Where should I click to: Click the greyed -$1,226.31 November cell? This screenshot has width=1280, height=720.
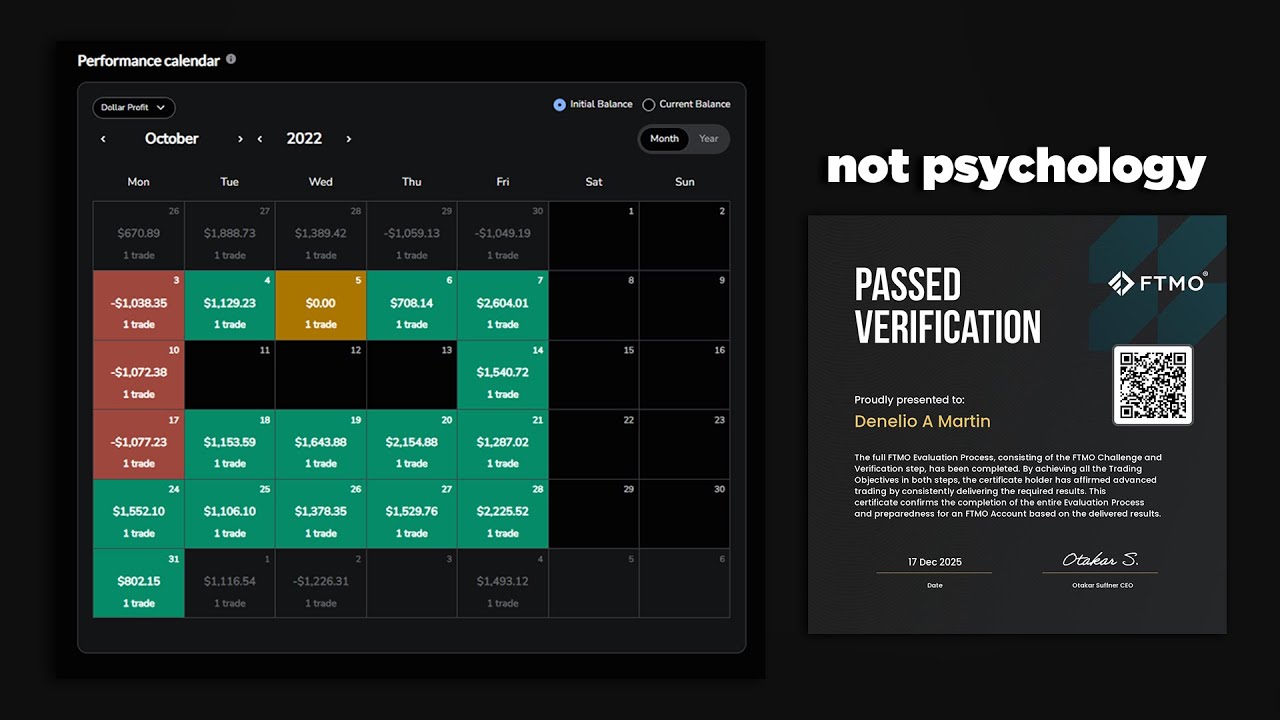321,583
